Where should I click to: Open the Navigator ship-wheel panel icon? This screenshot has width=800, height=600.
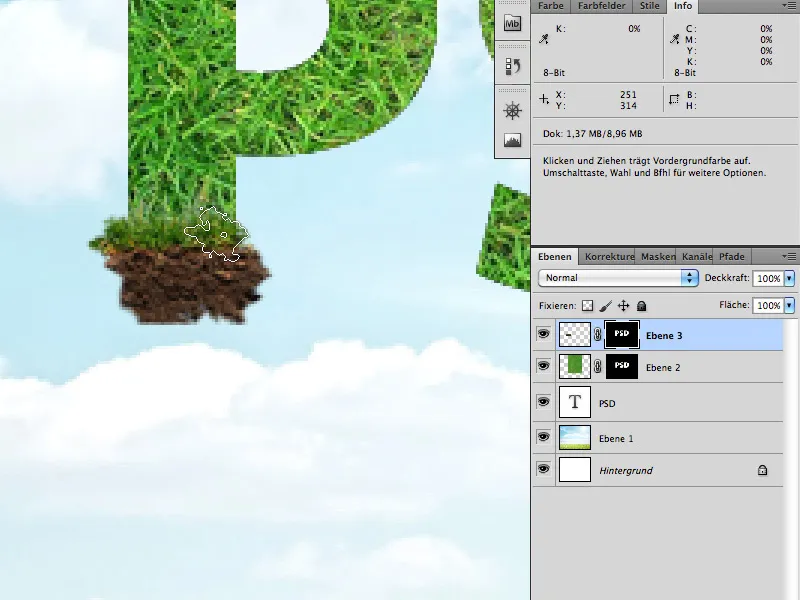click(x=512, y=110)
